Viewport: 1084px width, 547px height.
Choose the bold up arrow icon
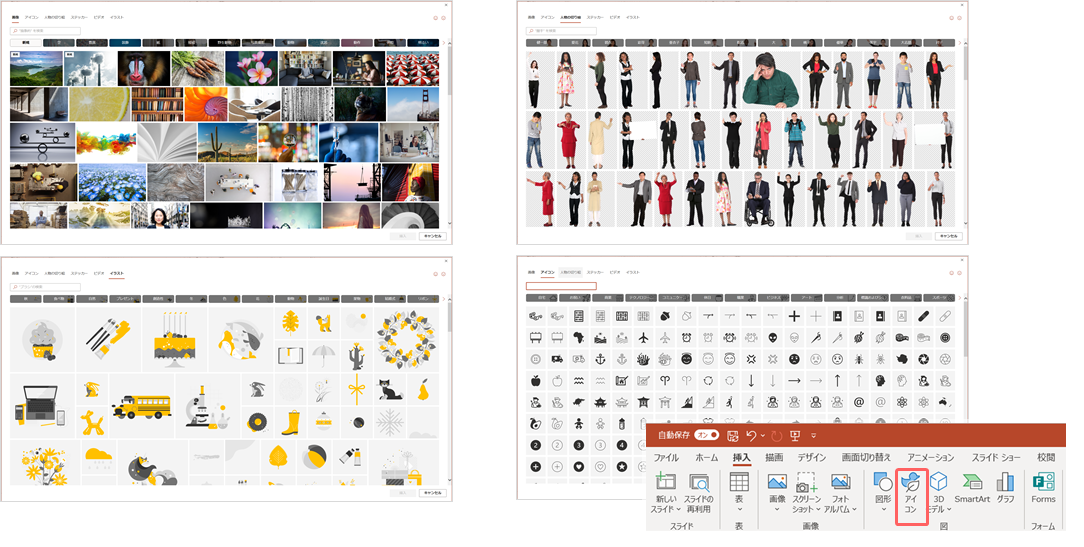click(837, 380)
